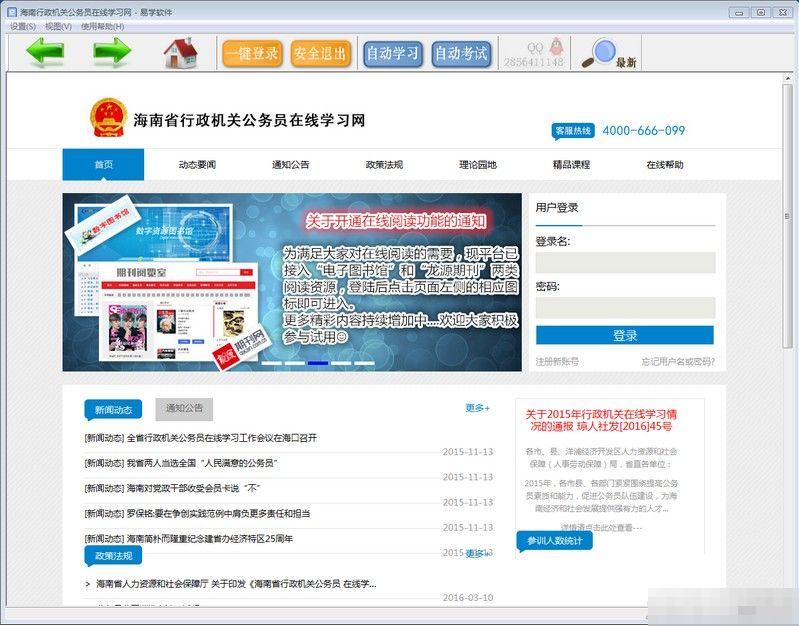Select 精品课程 in the navigation bar
Viewport: 799px width, 626px height.
571,165
